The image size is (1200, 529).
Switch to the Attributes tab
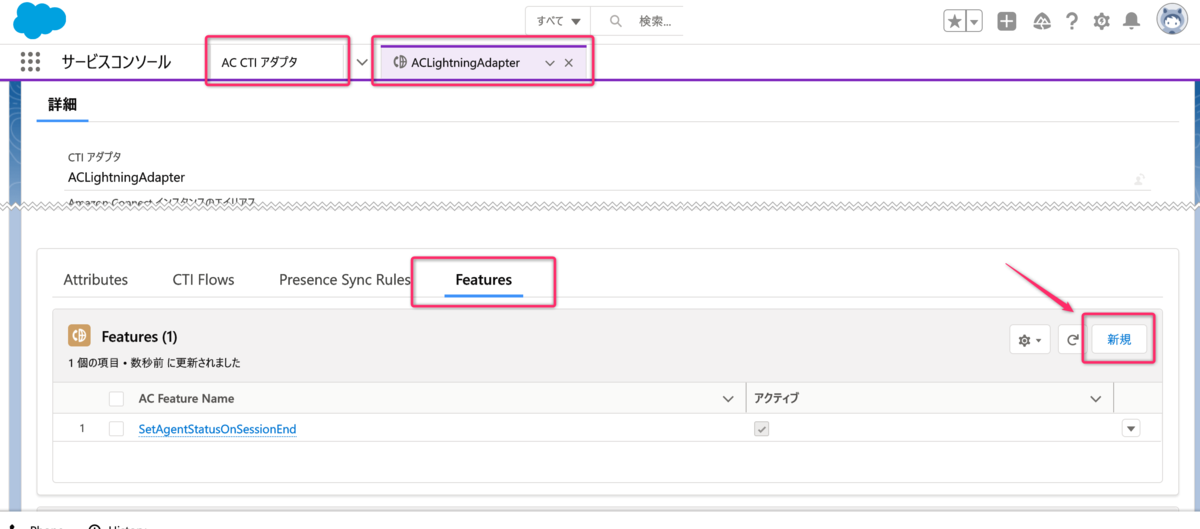click(x=96, y=279)
